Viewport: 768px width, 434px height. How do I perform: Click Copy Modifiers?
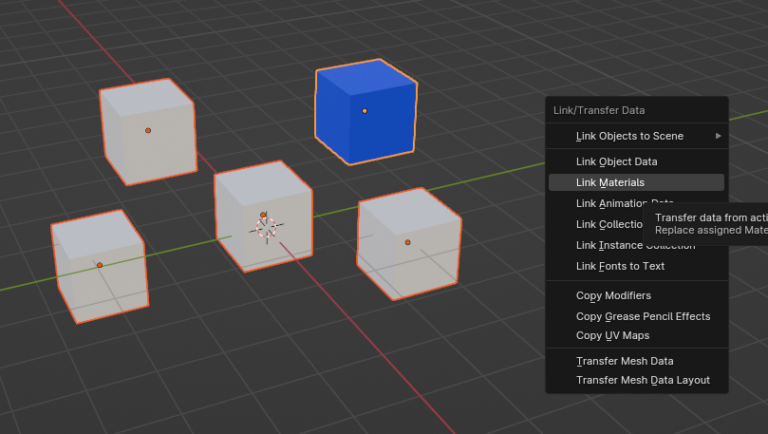tap(613, 295)
